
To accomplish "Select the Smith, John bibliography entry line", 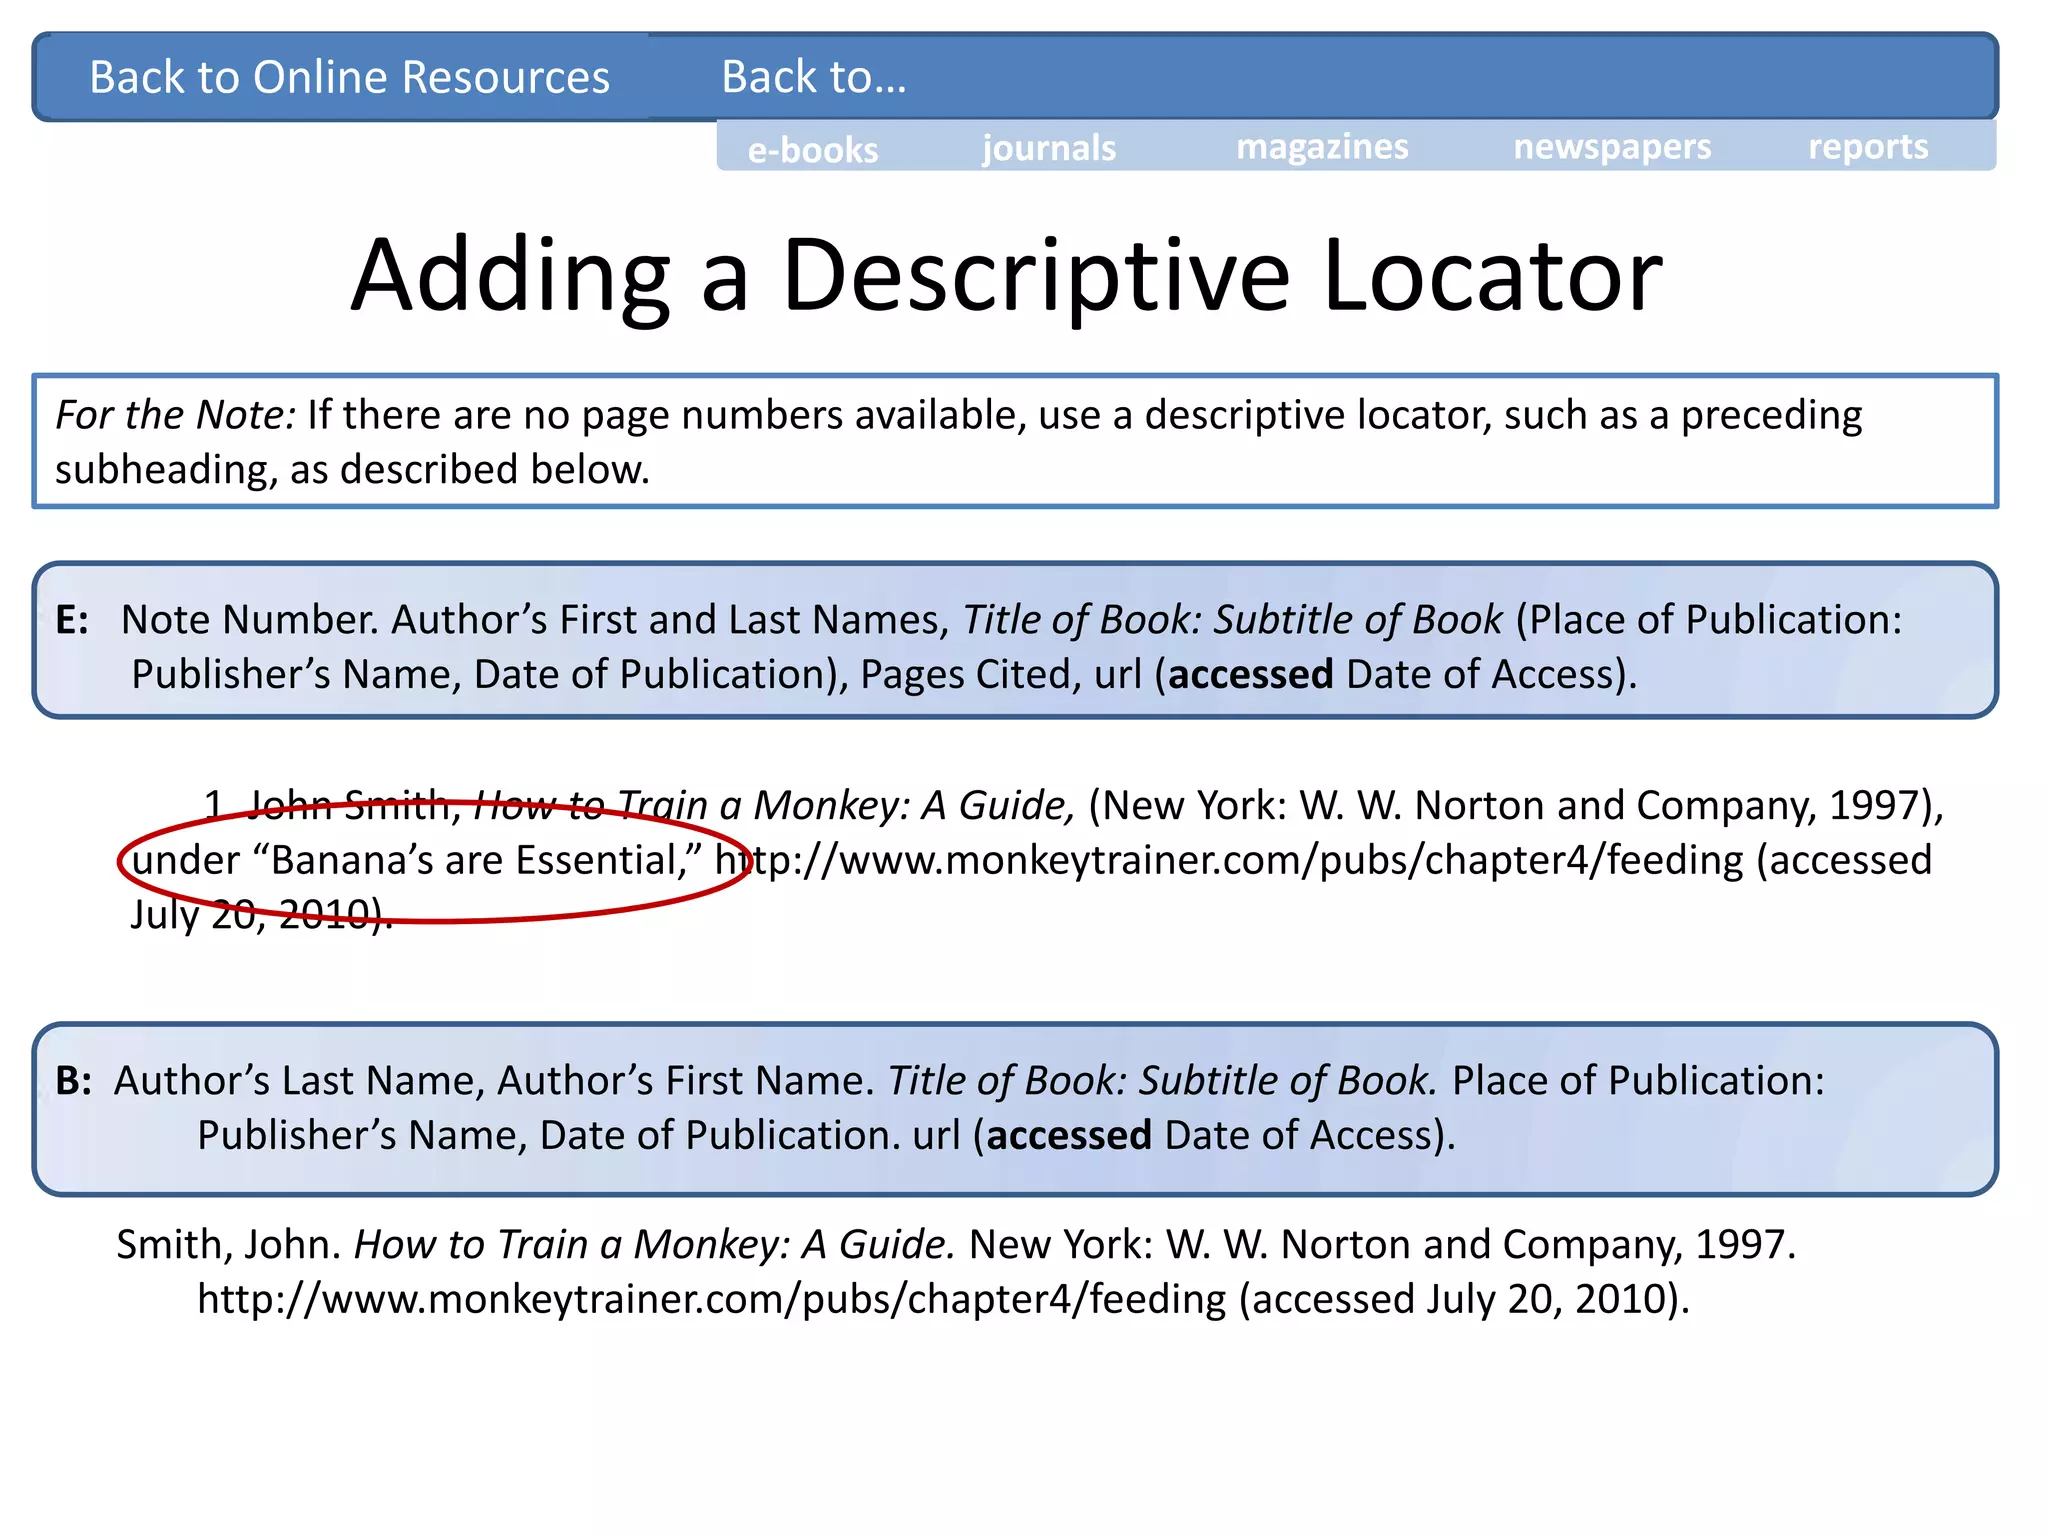I will pos(956,1244).
